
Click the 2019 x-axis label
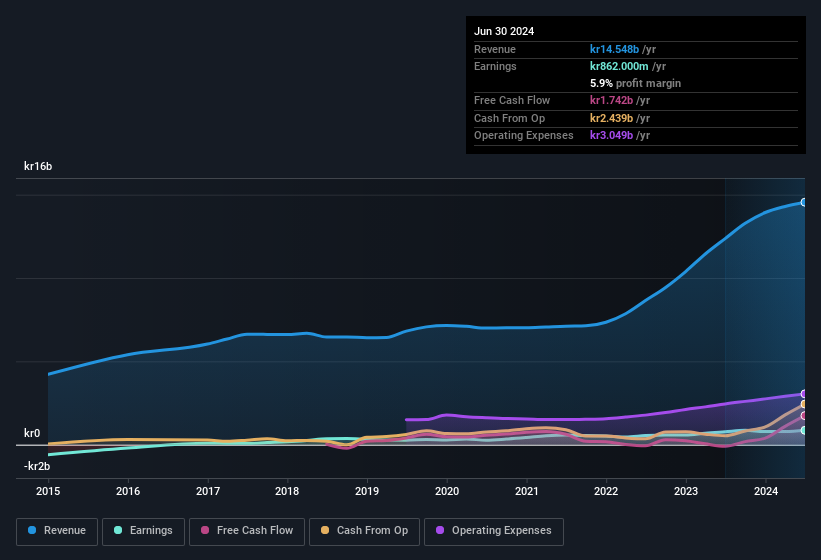coord(367,491)
